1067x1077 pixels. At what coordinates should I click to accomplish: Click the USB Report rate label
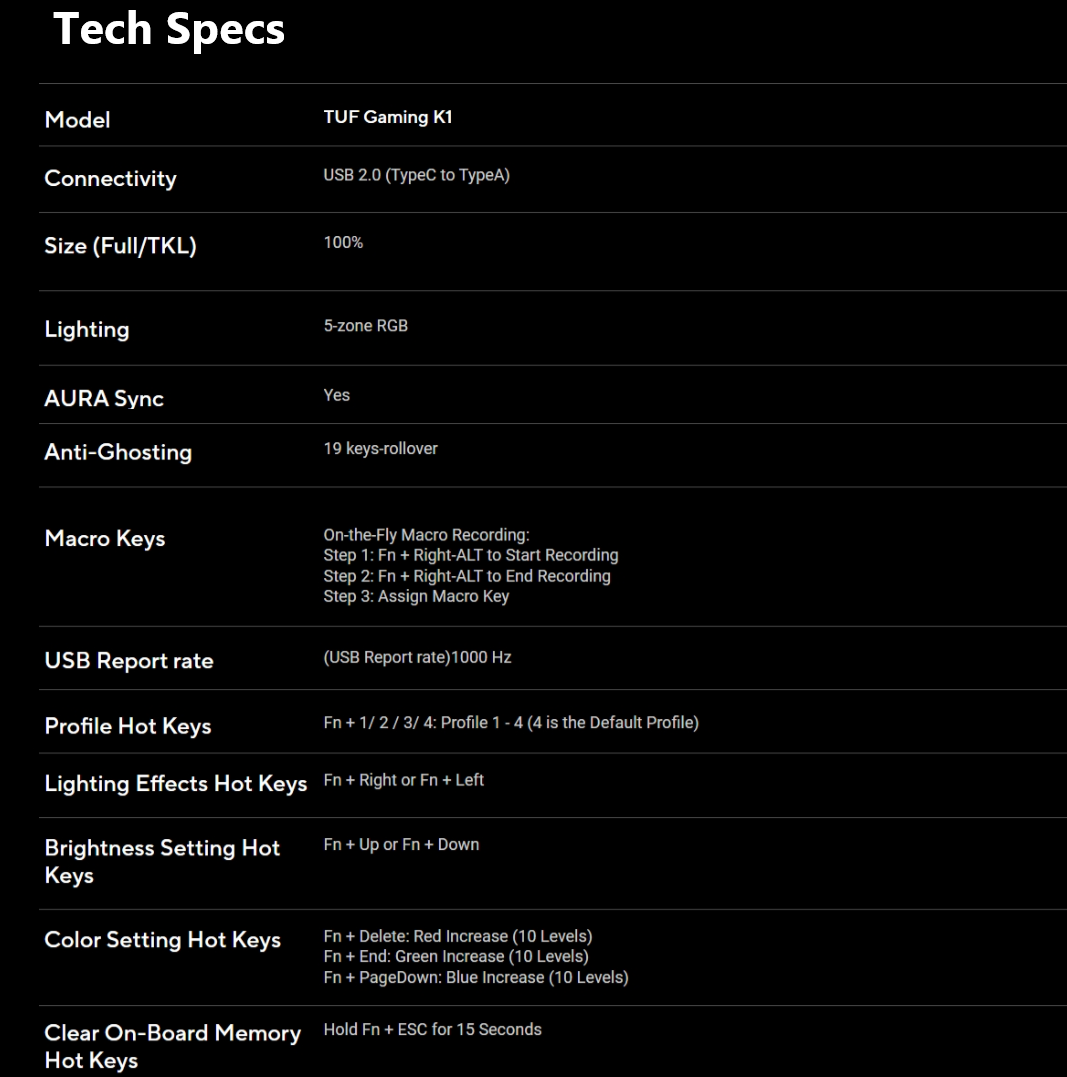129,661
